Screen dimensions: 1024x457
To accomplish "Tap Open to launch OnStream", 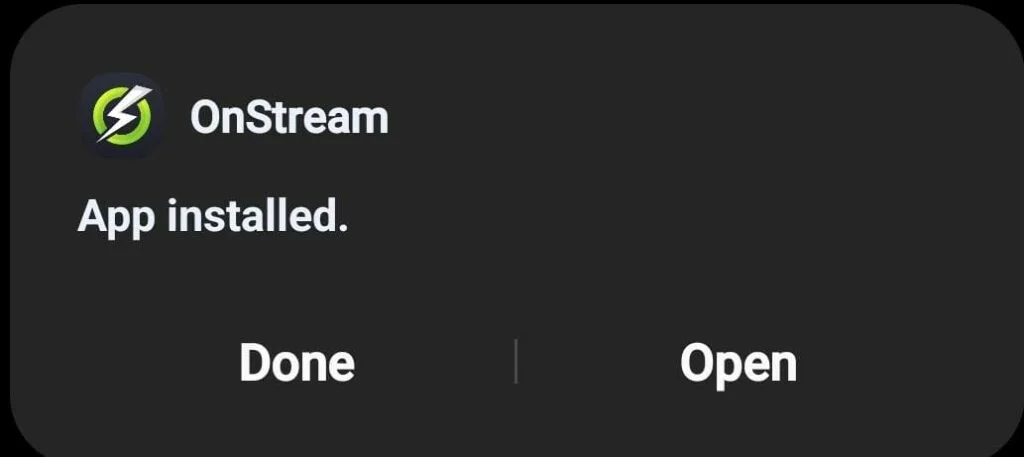I will 738,363.
